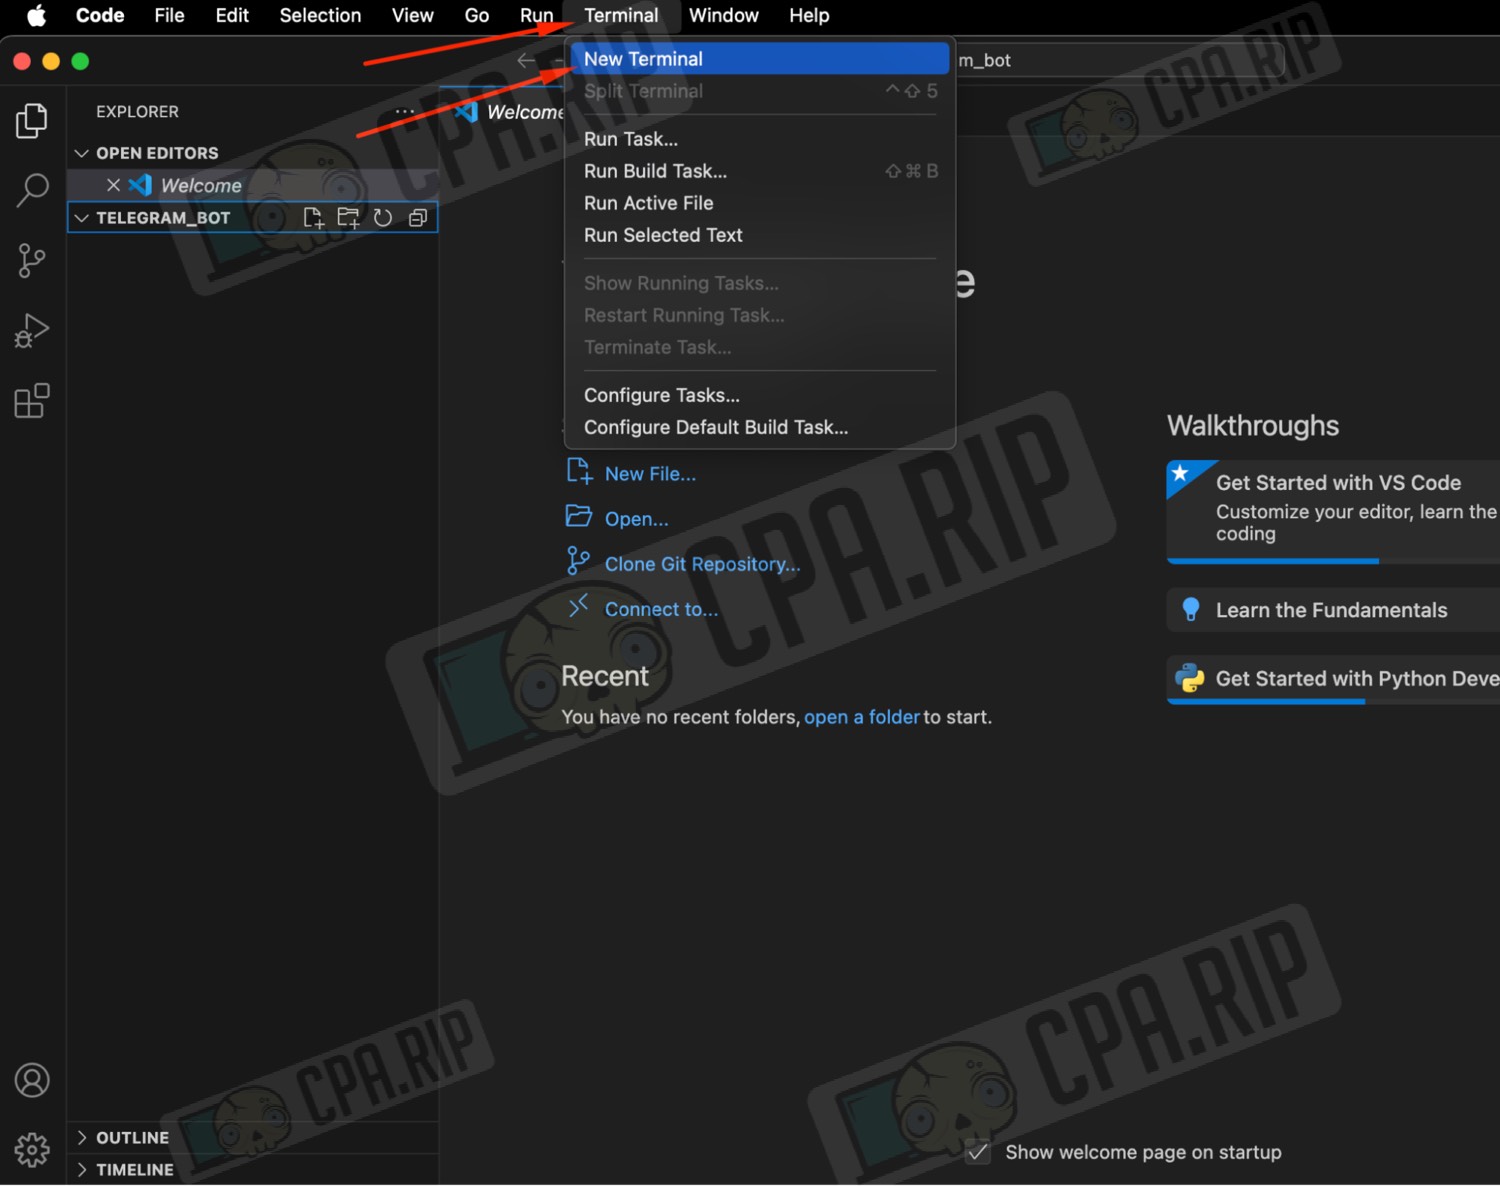
Task: Collapse the OPEN EDITORS section
Action: tap(82, 153)
